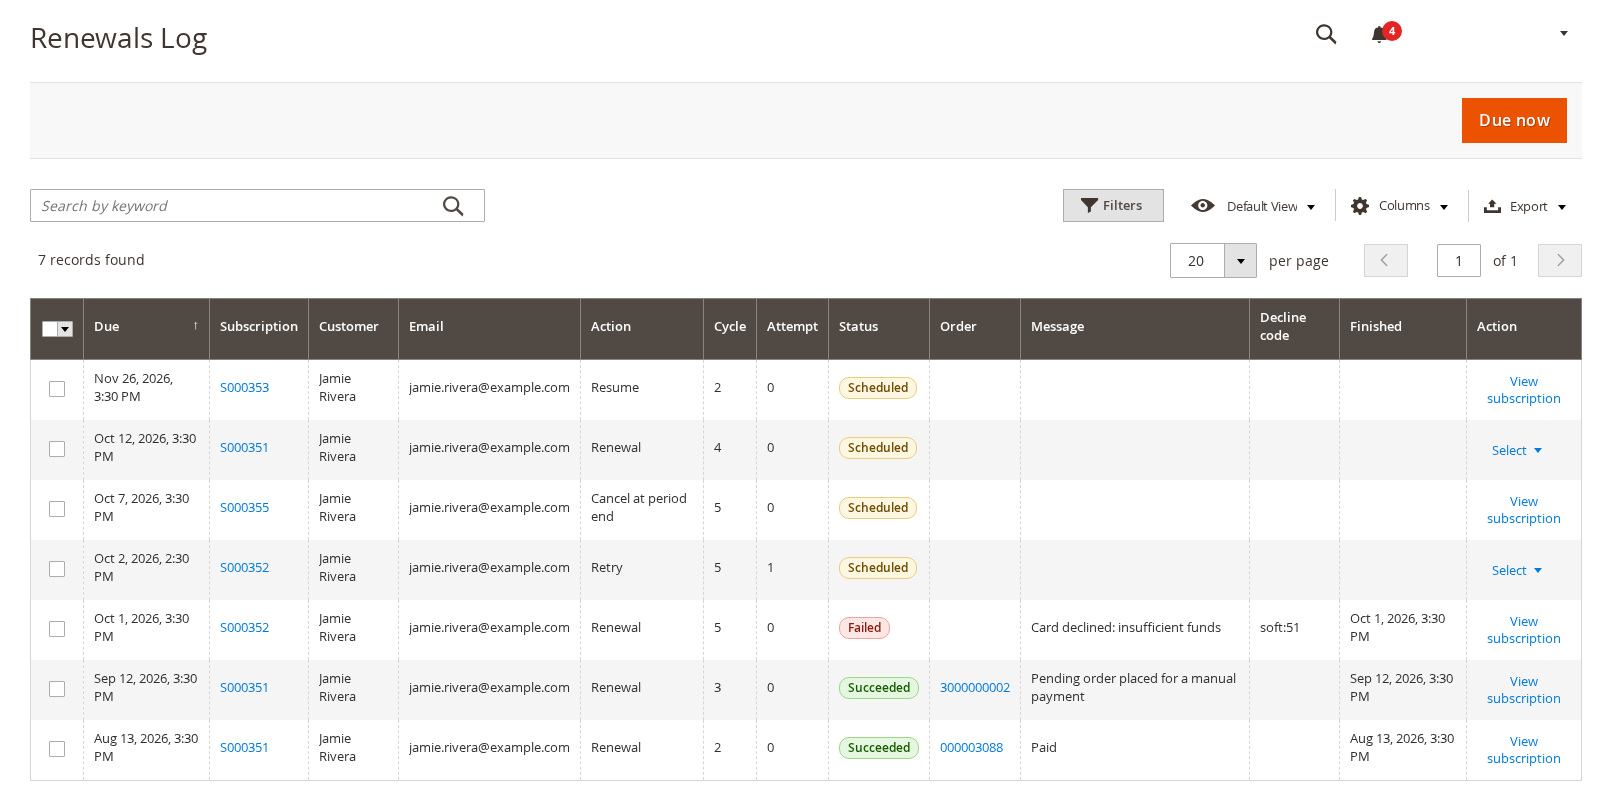Screen dimensions: 1612x800
Task: Open the Filters panel
Action: tap(1113, 206)
